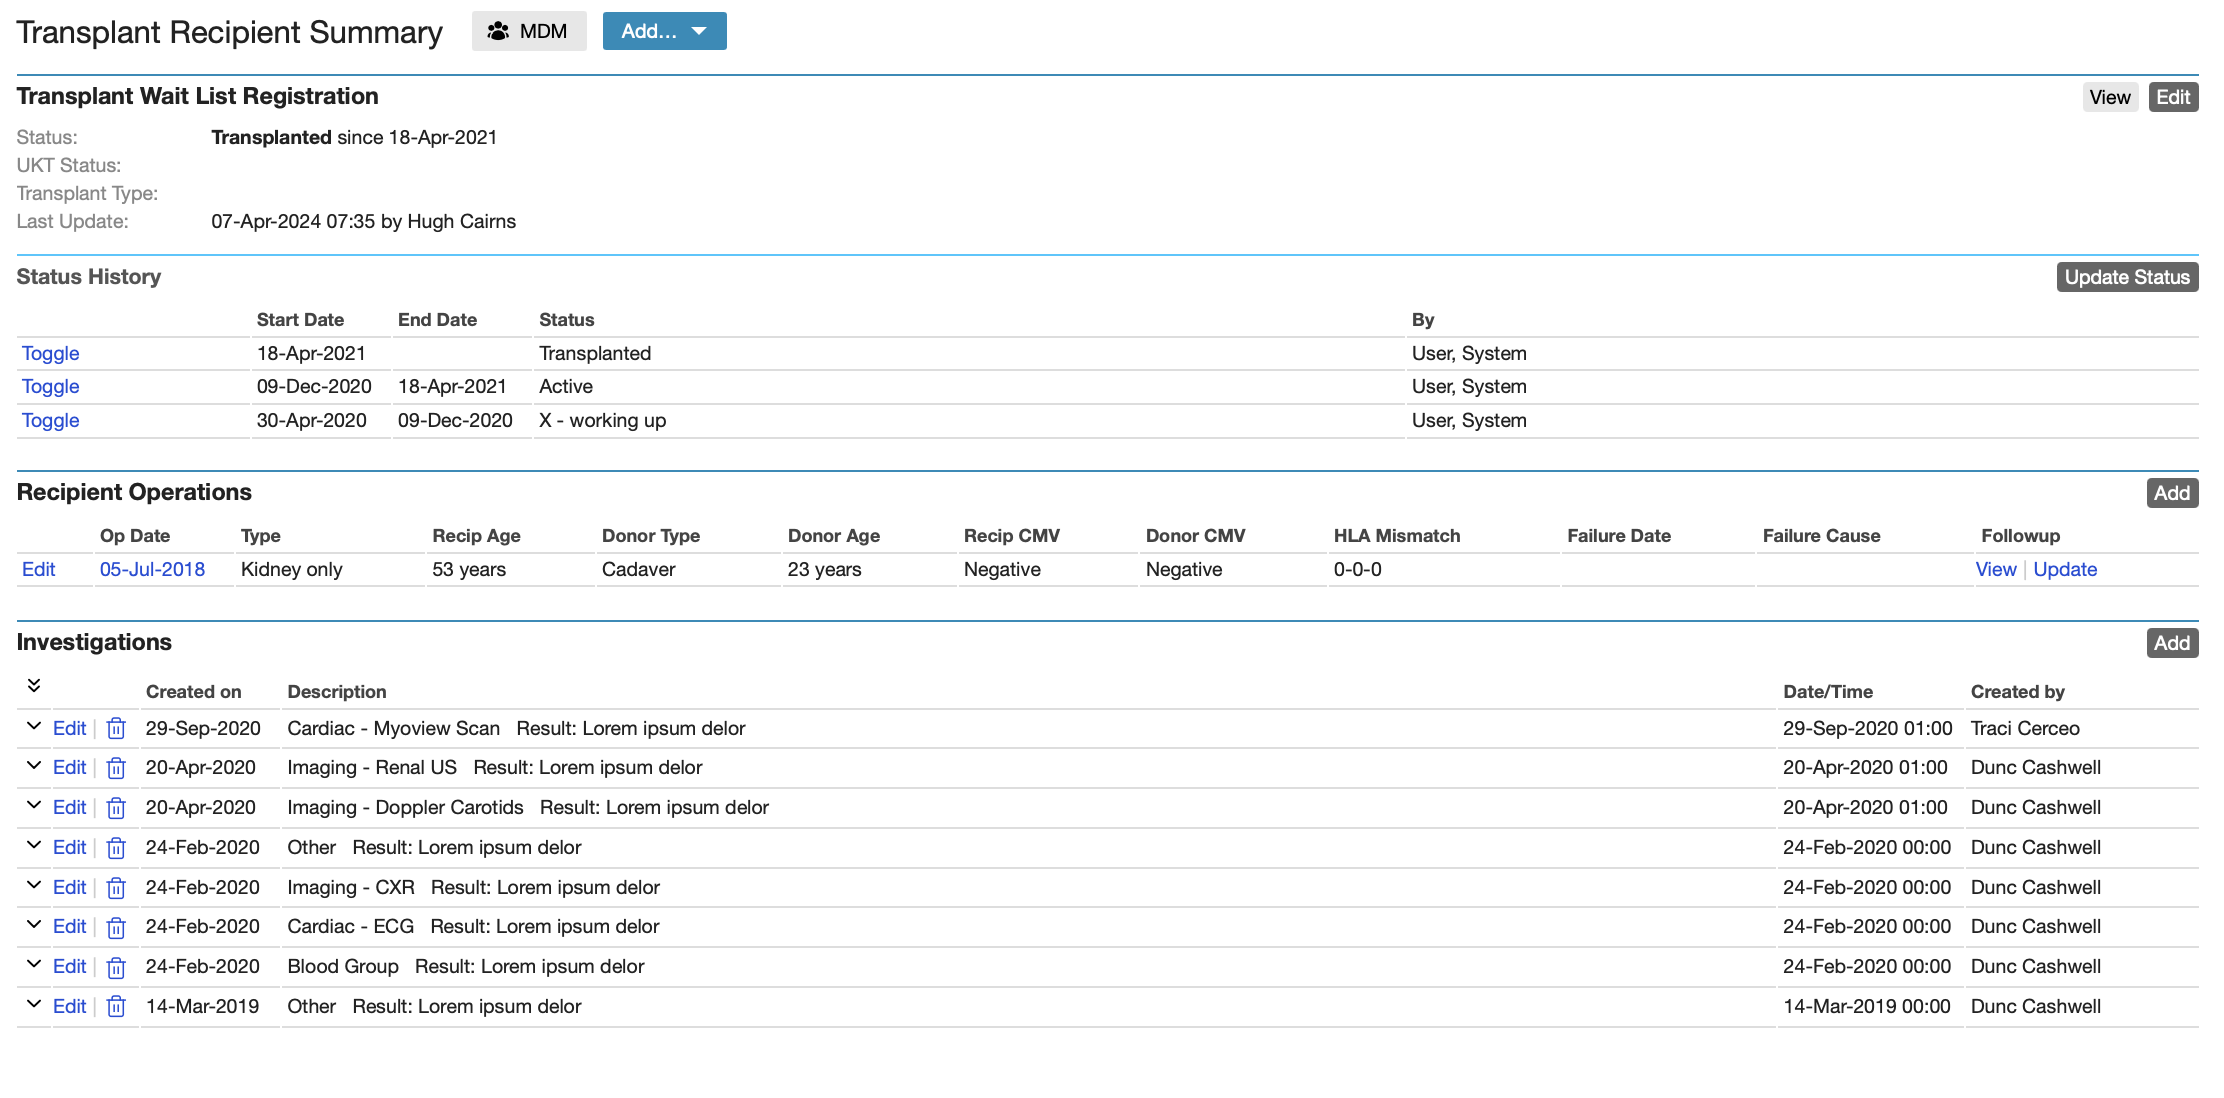Click Update in the operation Followup column
The height and width of the screenshot is (1098, 2224).
tap(2065, 569)
